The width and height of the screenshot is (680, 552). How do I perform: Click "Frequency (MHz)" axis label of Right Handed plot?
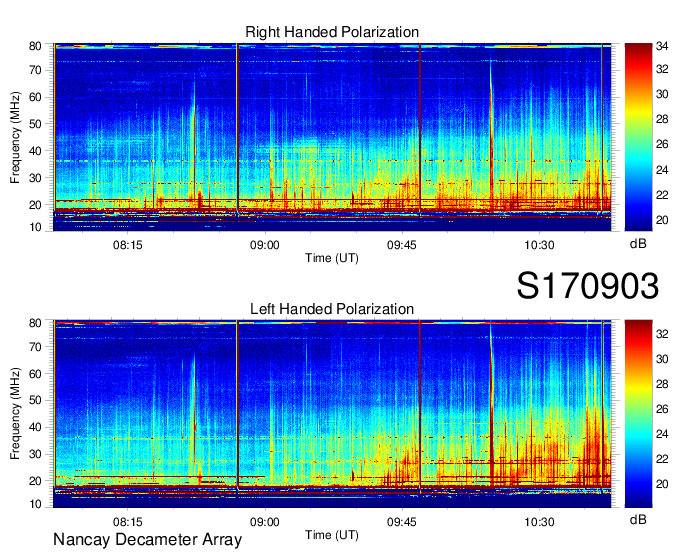15,137
